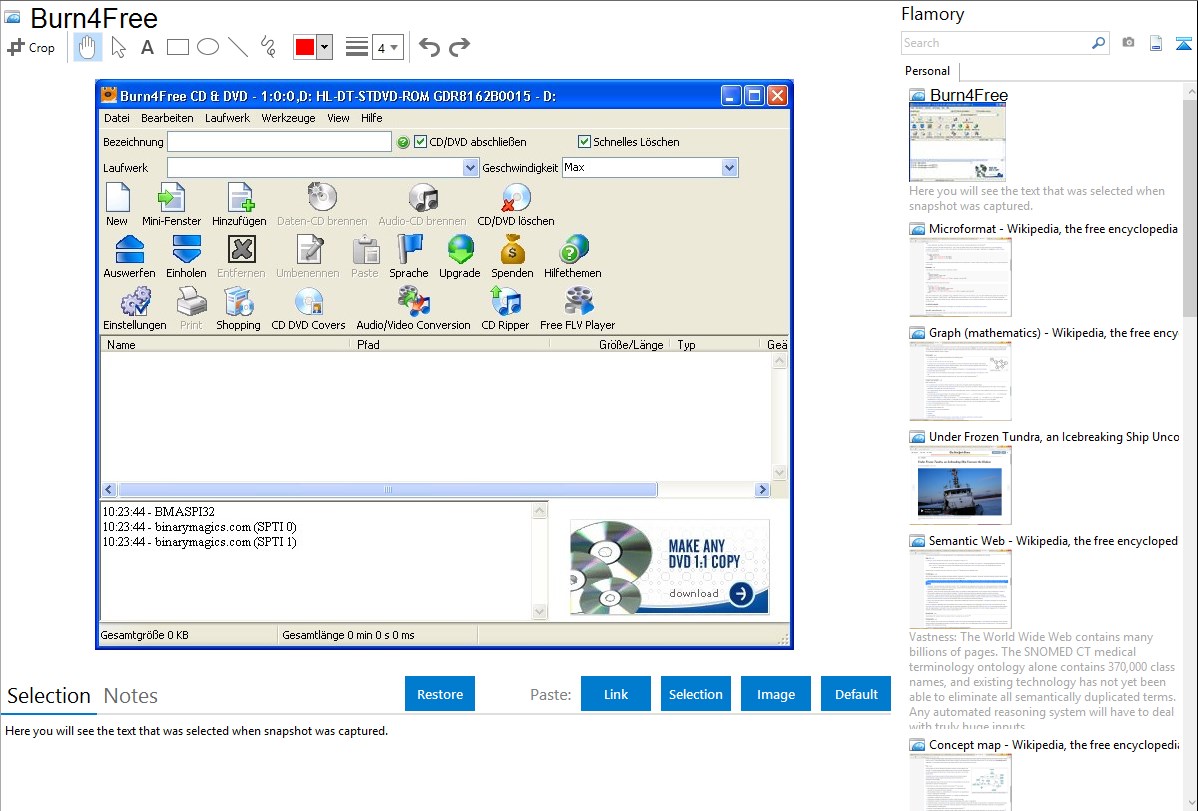The image size is (1198, 811).
Task: Sort file list by Pfad column
Action: click(449, 345)
